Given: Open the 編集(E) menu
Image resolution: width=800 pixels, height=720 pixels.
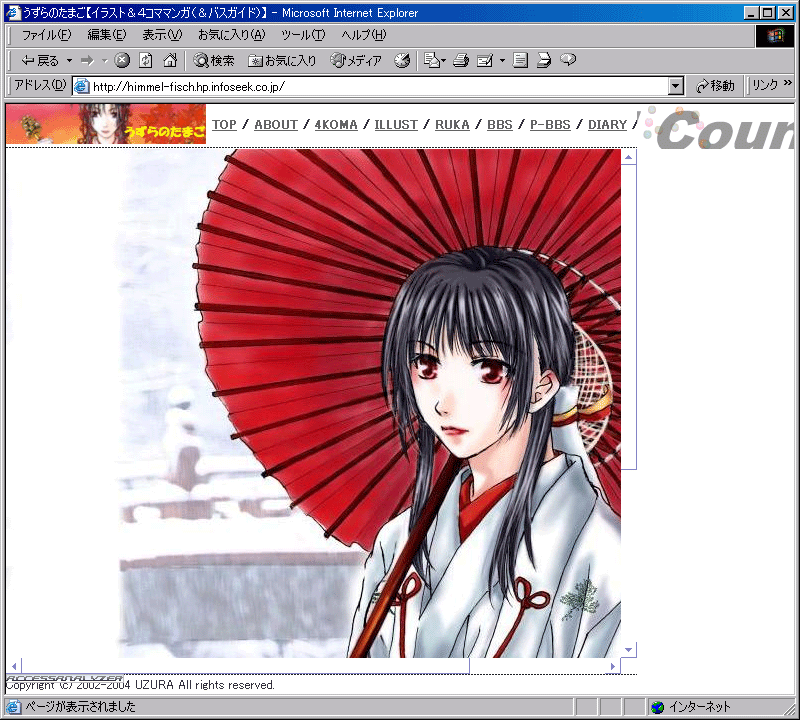Looking at the screenshot, I should click(107, 35).
